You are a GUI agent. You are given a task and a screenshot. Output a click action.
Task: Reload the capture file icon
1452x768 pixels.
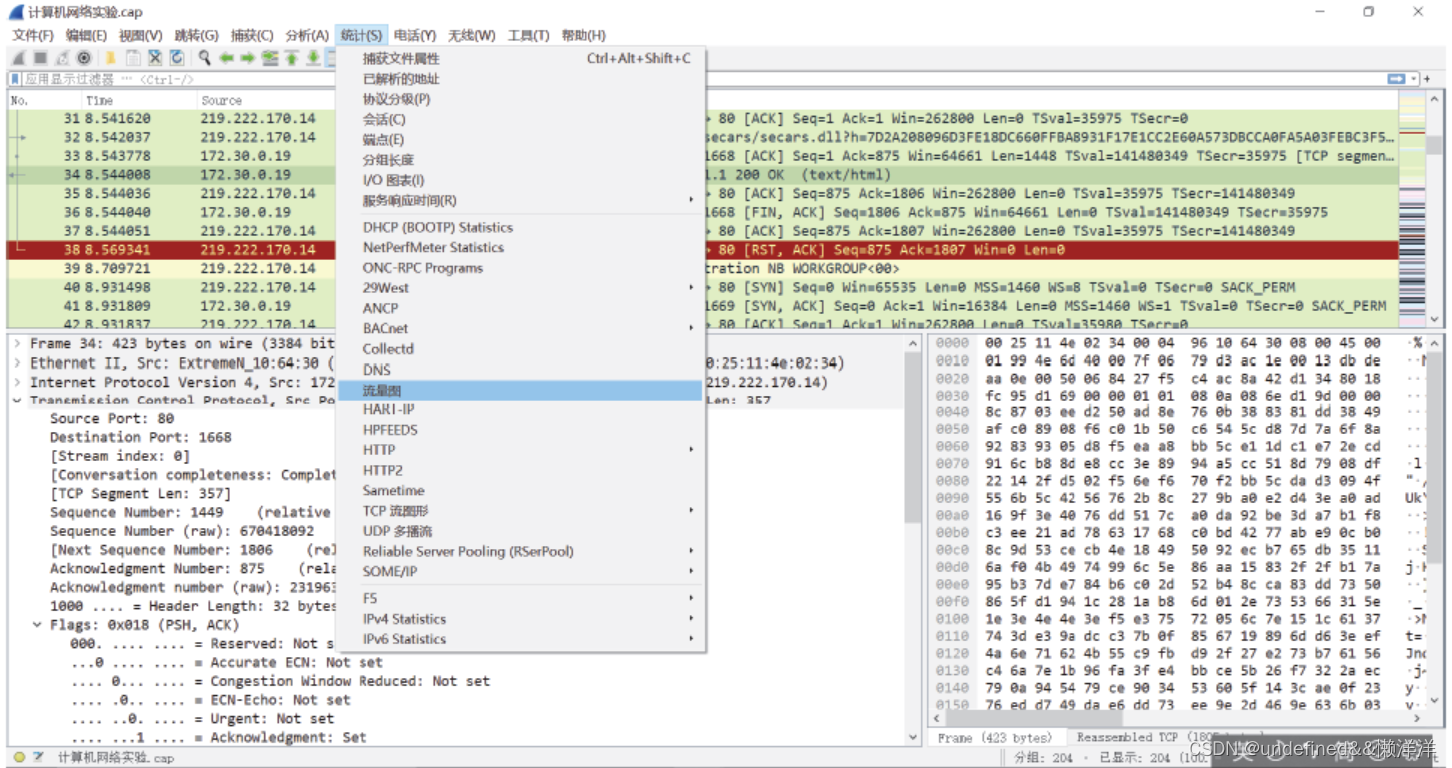177,58
